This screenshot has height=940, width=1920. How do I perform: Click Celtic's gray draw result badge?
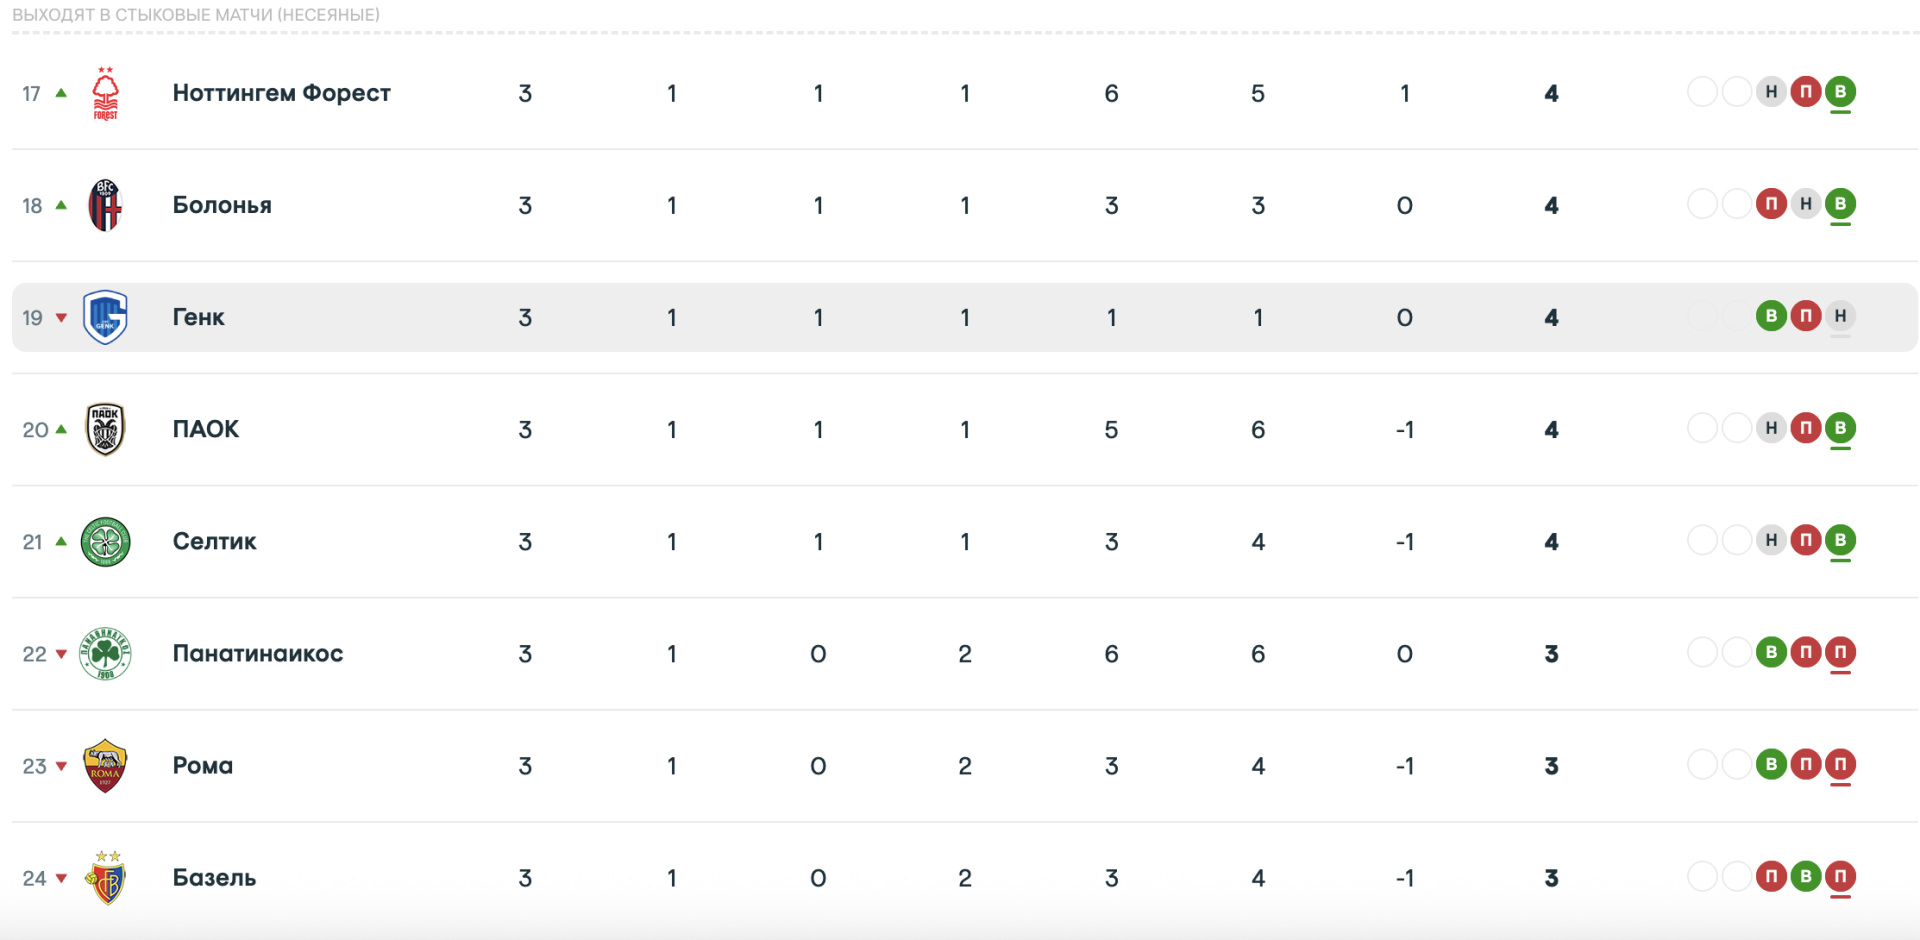tap(1771, 540)
